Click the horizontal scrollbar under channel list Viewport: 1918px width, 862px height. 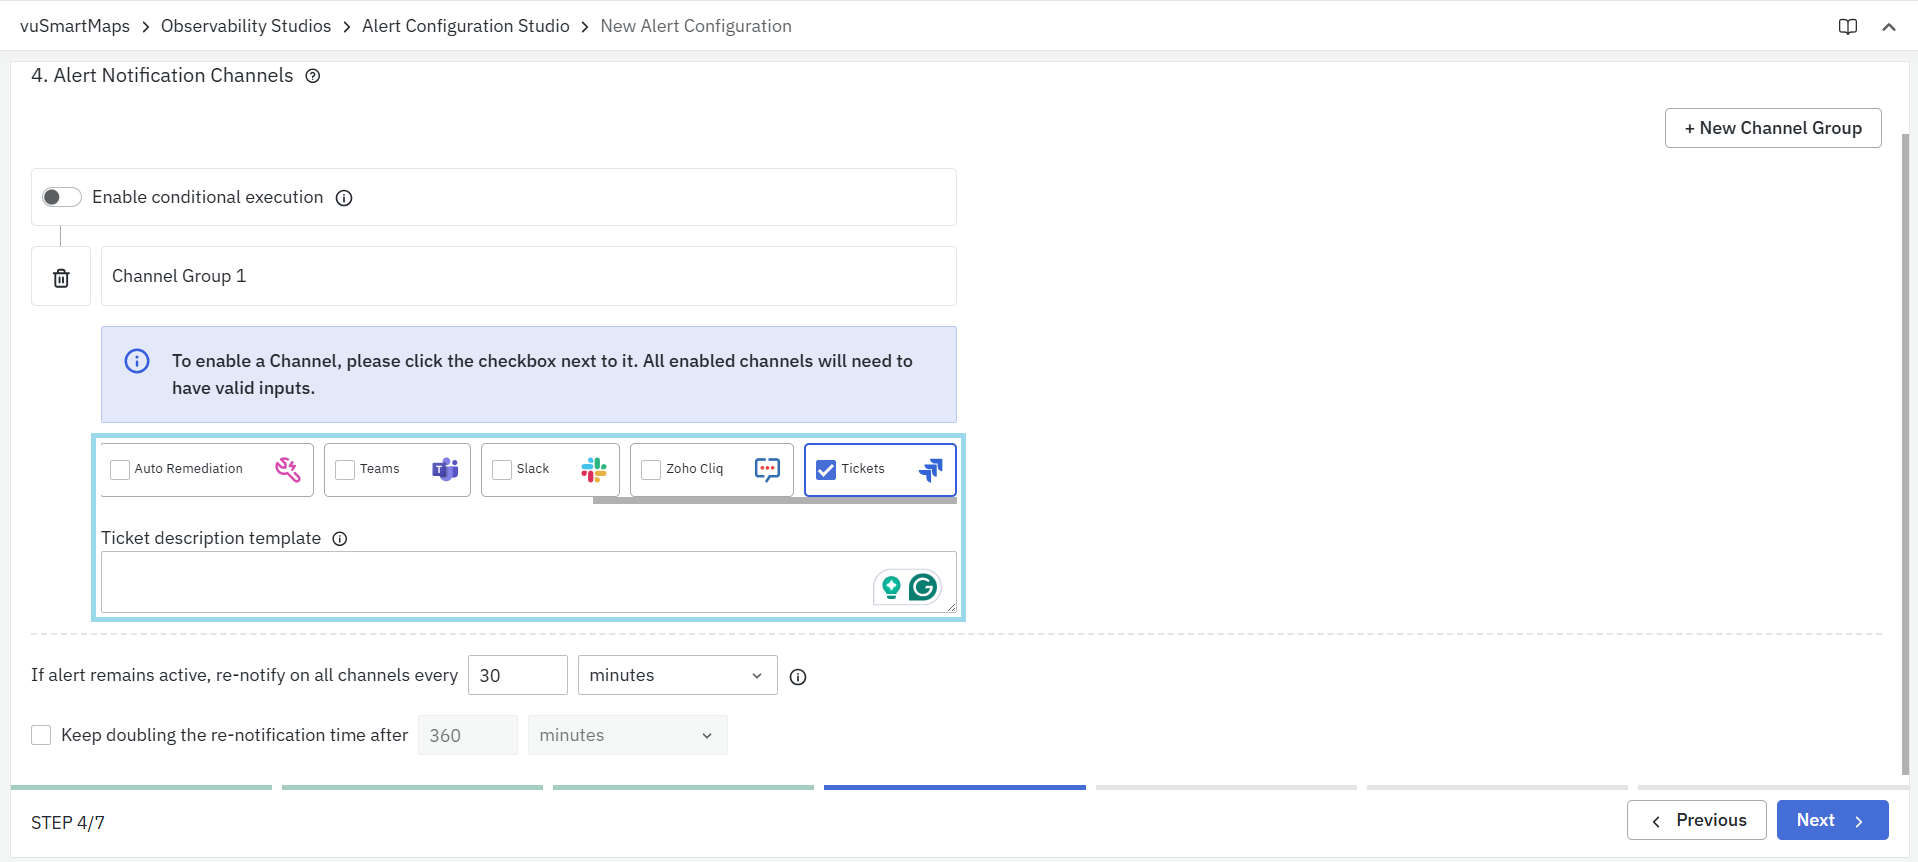coord(774,500)
